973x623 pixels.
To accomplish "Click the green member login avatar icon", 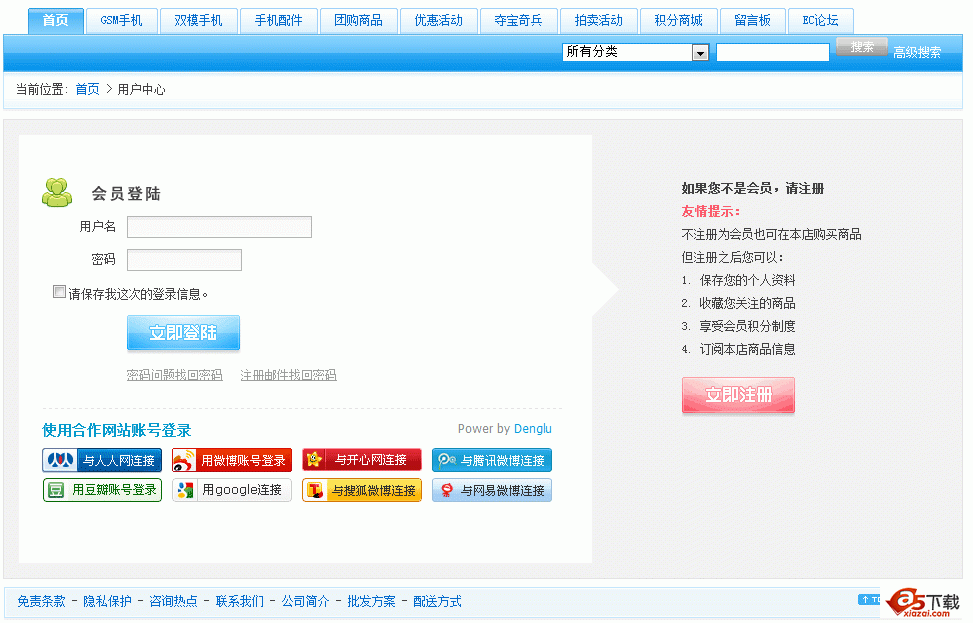I will point(56,192).
